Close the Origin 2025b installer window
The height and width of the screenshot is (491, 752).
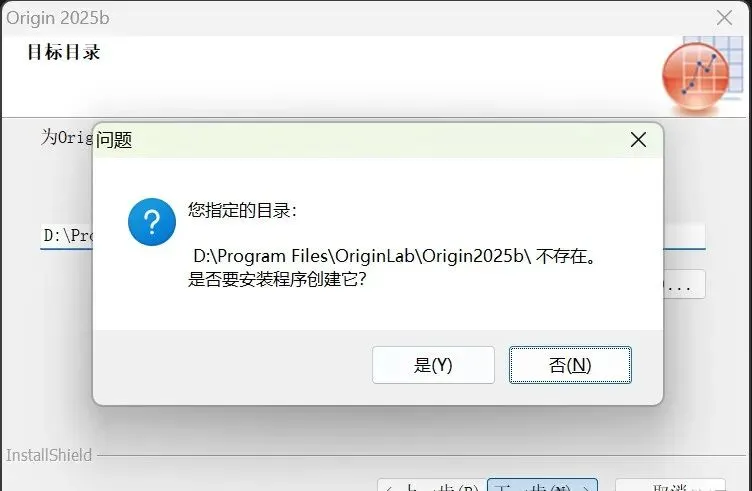[x=724, y=18]
